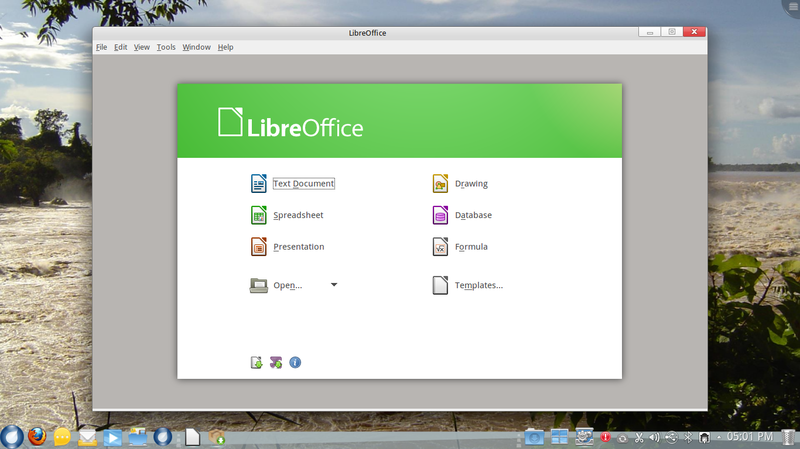
Task: Open a new Formula document
Action: (460, 247)
